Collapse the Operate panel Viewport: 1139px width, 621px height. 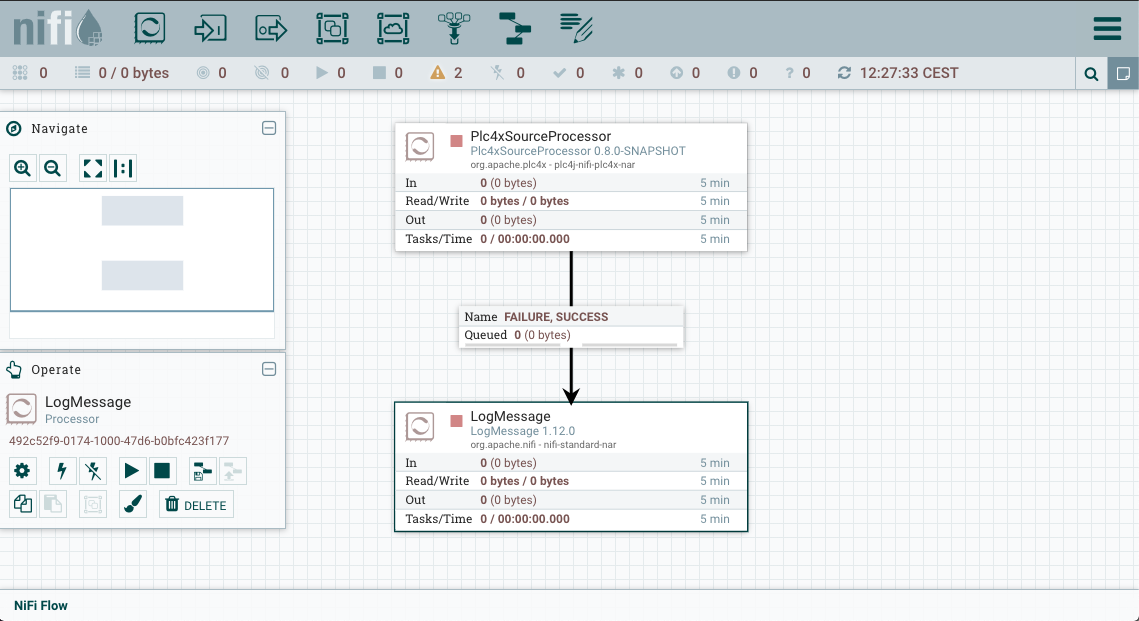pyautogui.click(x=268, y=369)
